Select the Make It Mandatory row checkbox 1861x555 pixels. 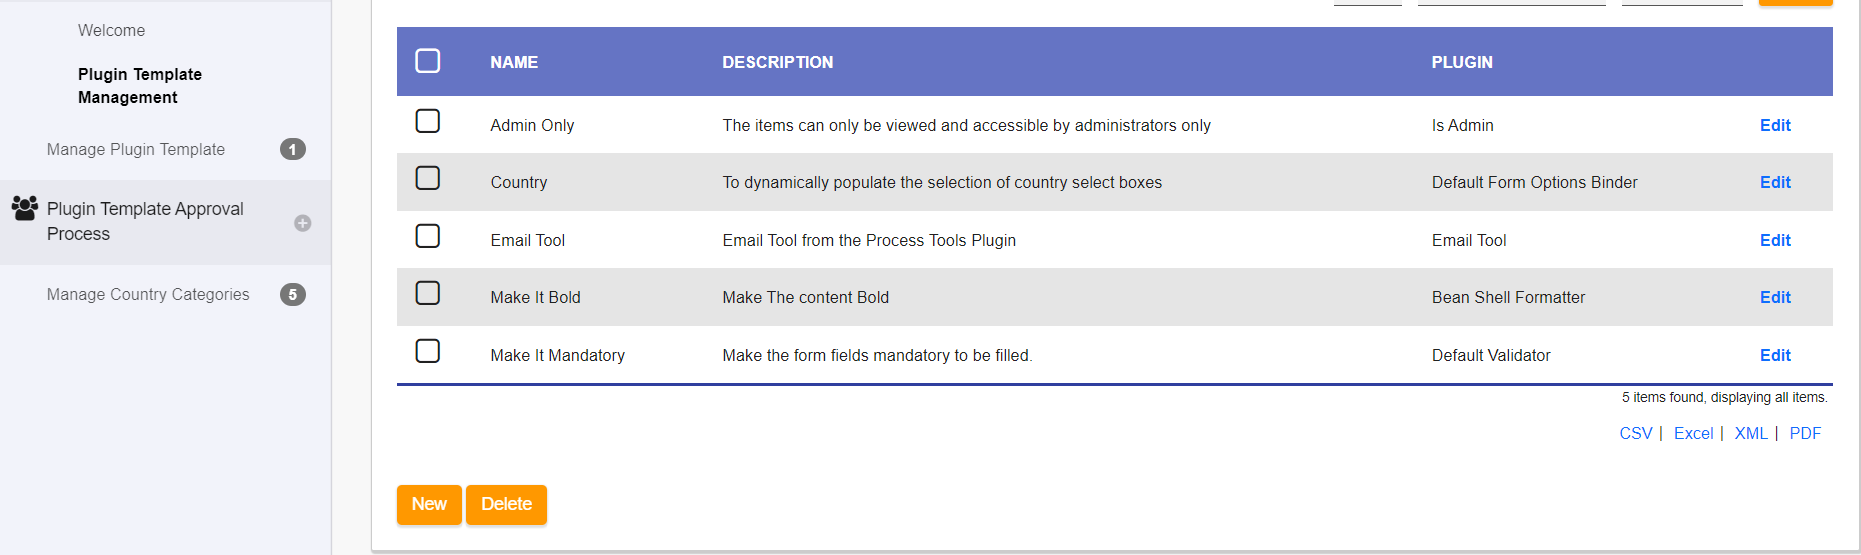click(428, 351)
